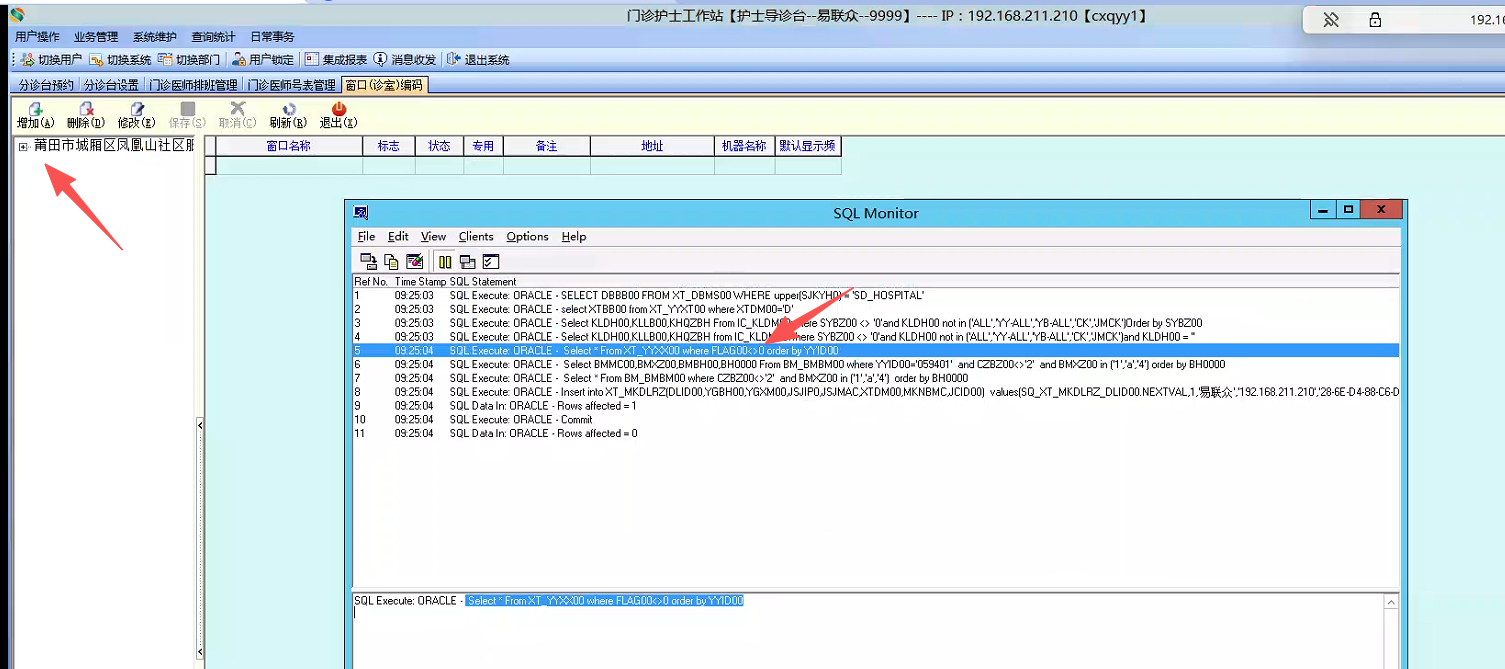Open the 业务管理 menu
1505x669 pixels.
point(96,37)
